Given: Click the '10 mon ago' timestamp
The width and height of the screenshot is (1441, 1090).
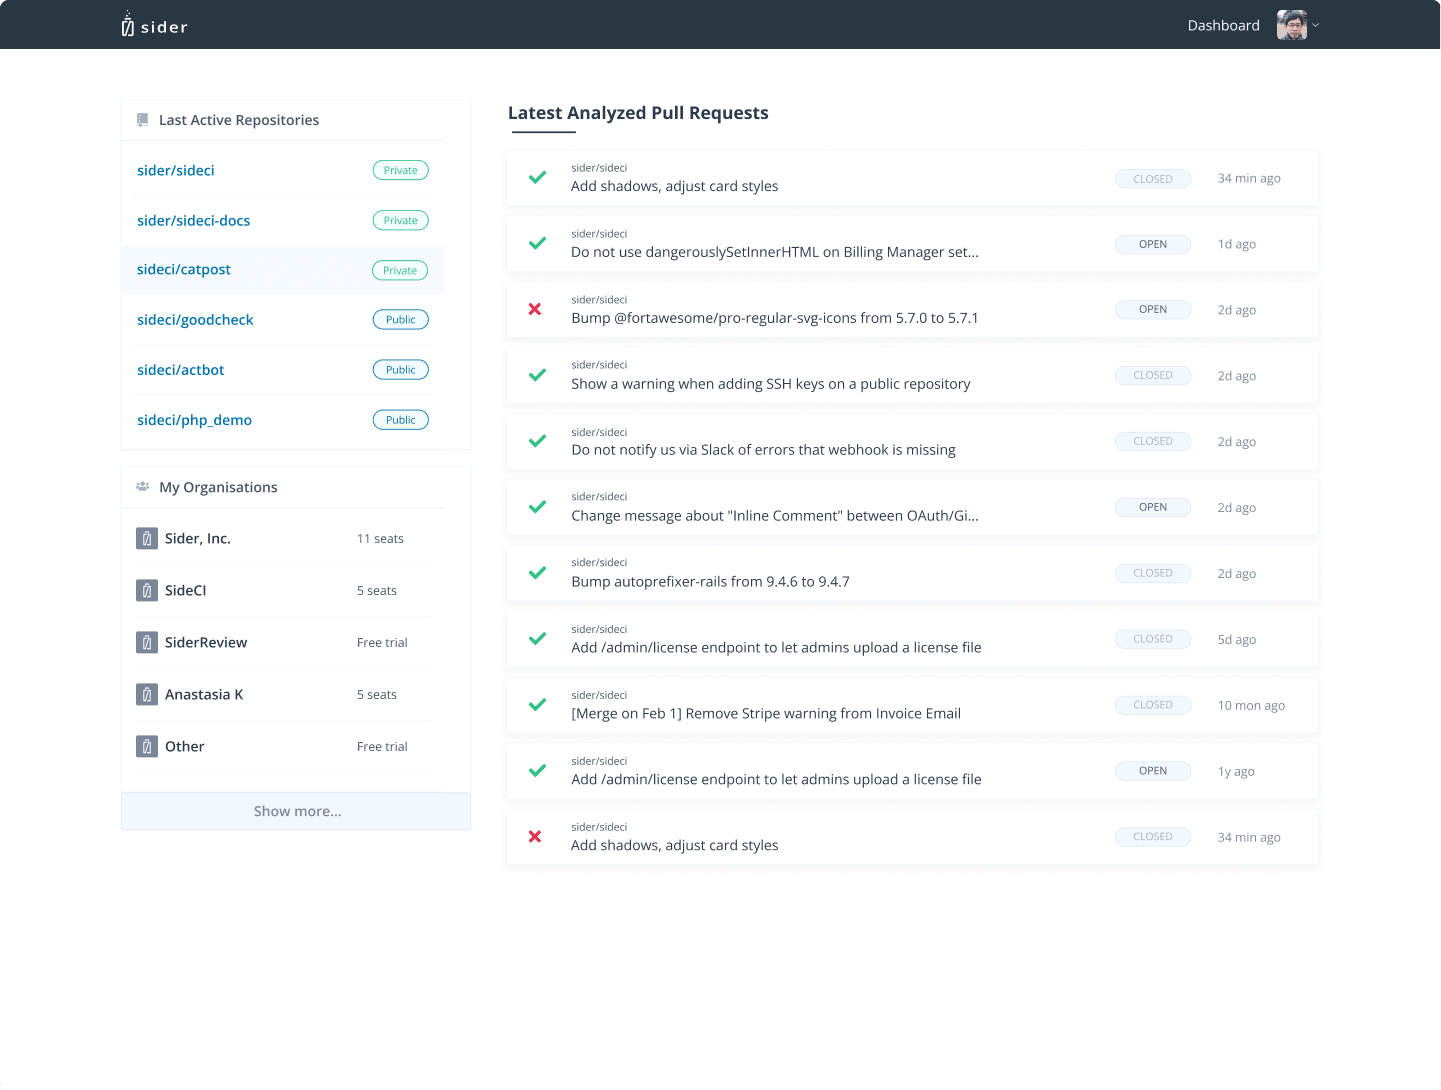Looking at the screenshot, I should point(1251,705).
